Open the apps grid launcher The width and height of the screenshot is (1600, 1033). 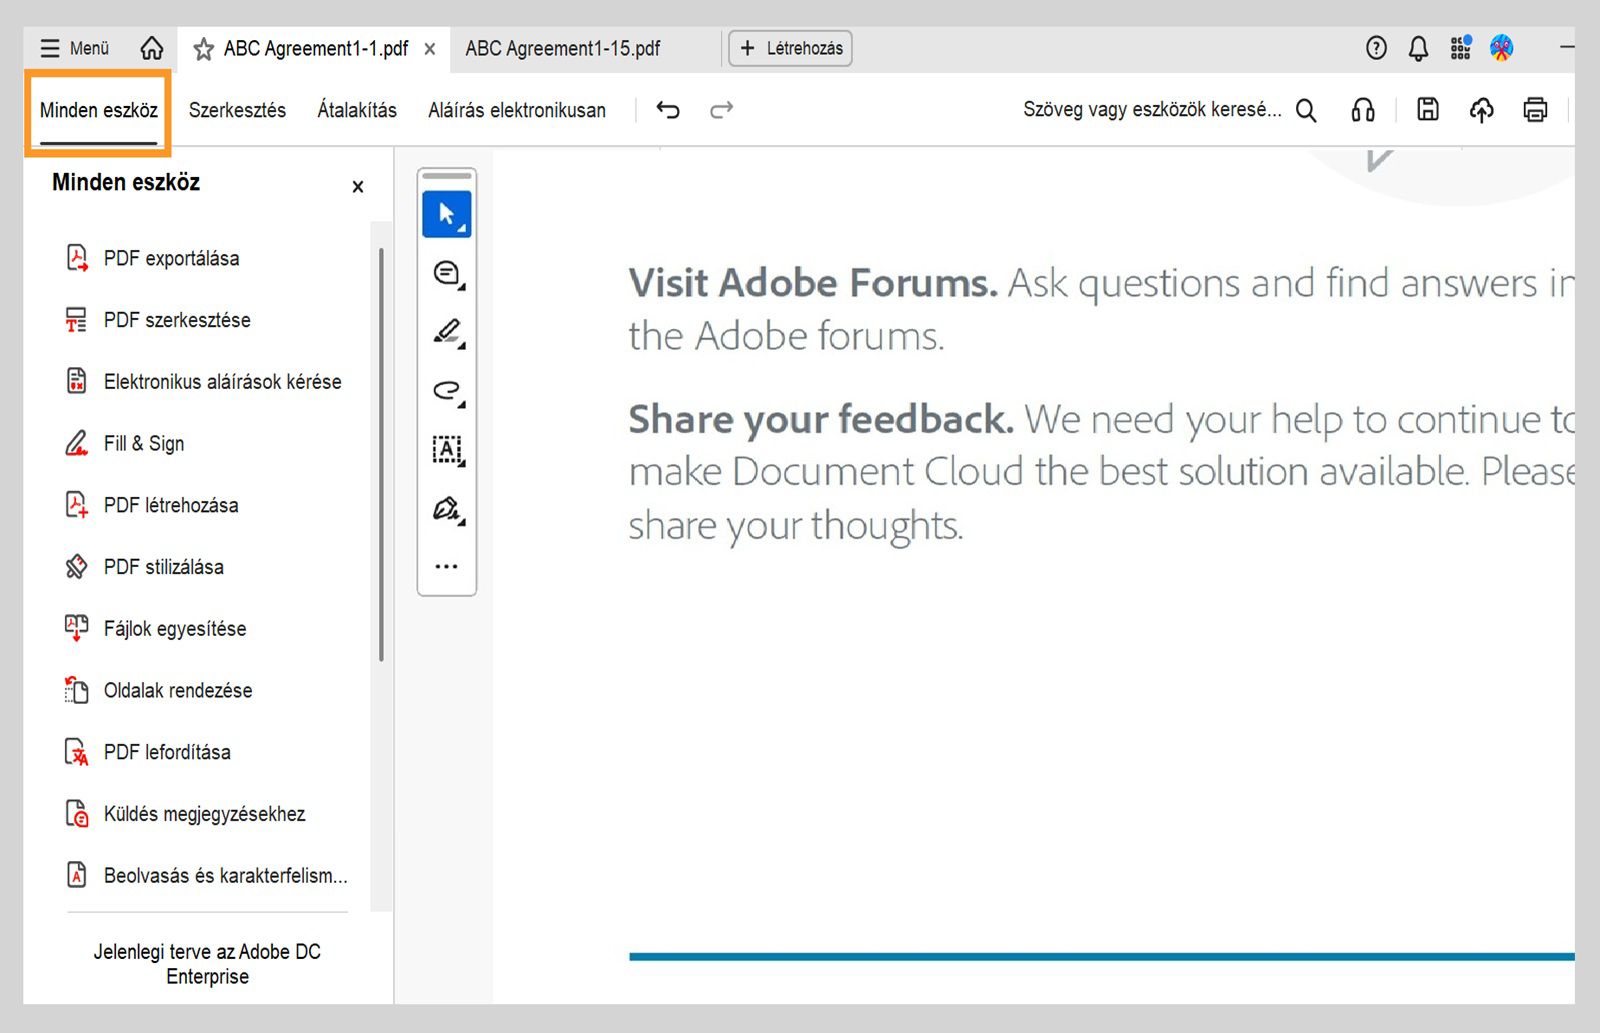click(x=1460, y=48)
